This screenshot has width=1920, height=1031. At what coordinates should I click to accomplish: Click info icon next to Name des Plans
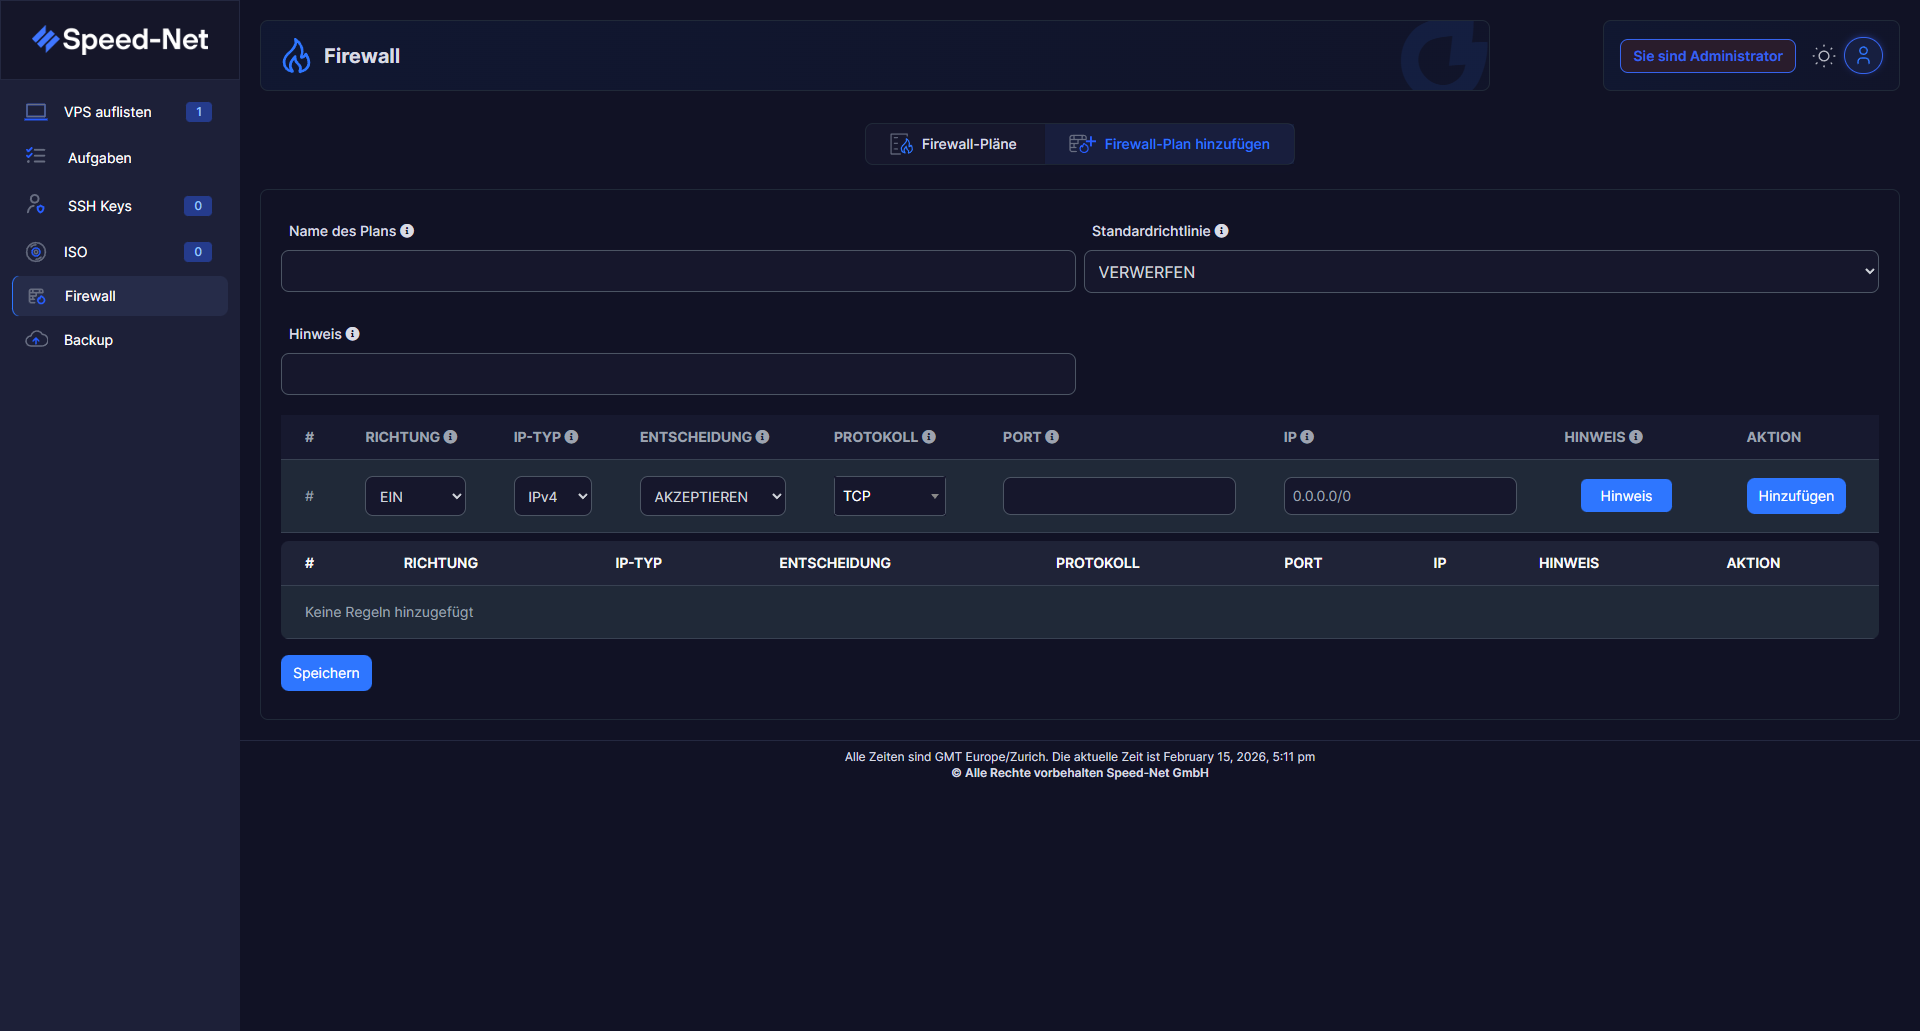coord(407,231)
